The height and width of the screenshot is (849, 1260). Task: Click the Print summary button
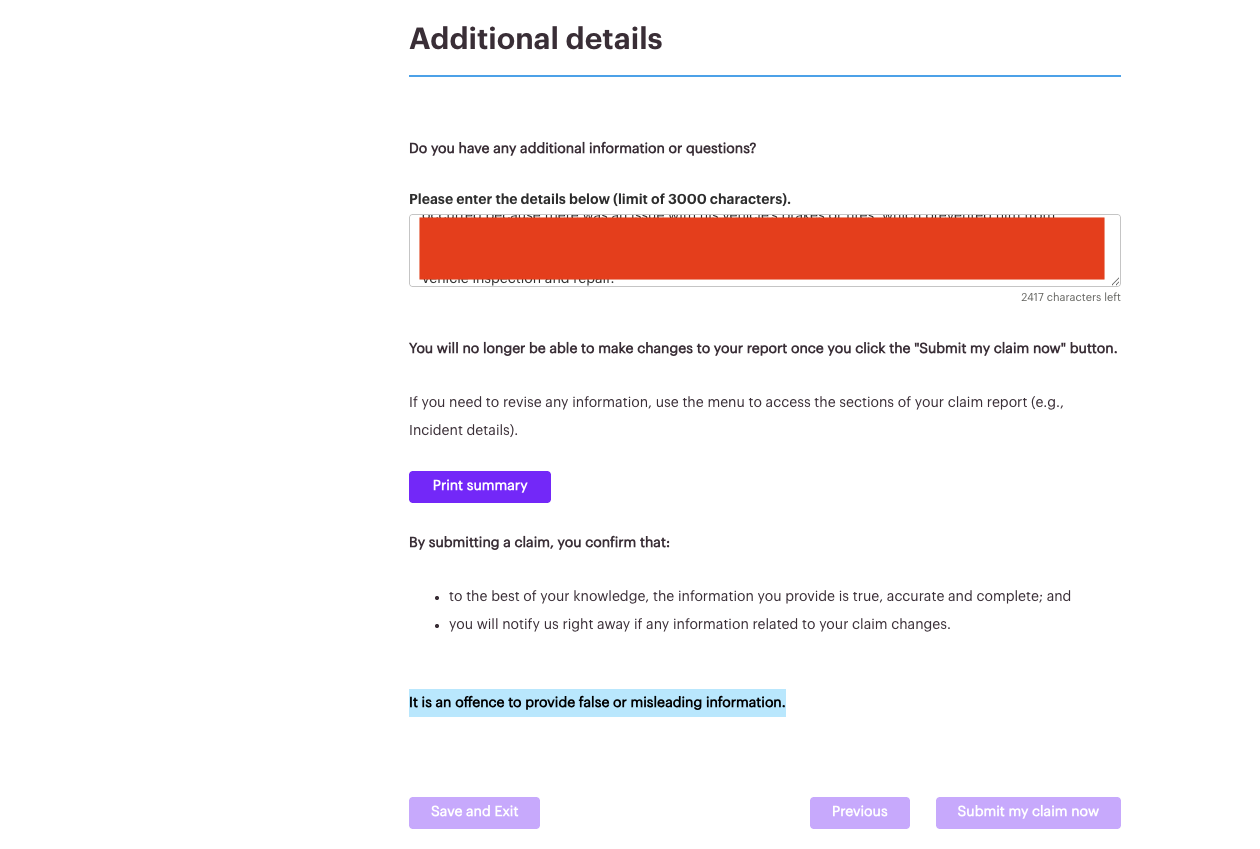click(479, 486)
